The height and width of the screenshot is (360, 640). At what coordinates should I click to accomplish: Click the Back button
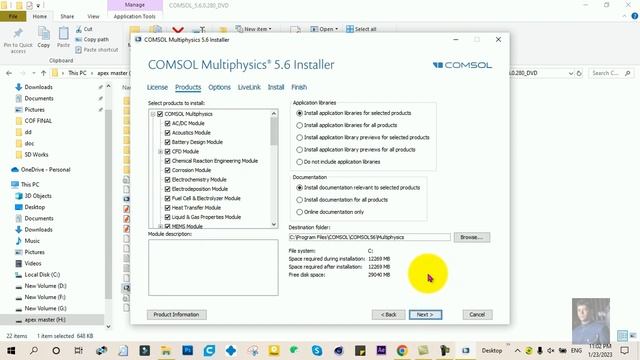(389, 315)
